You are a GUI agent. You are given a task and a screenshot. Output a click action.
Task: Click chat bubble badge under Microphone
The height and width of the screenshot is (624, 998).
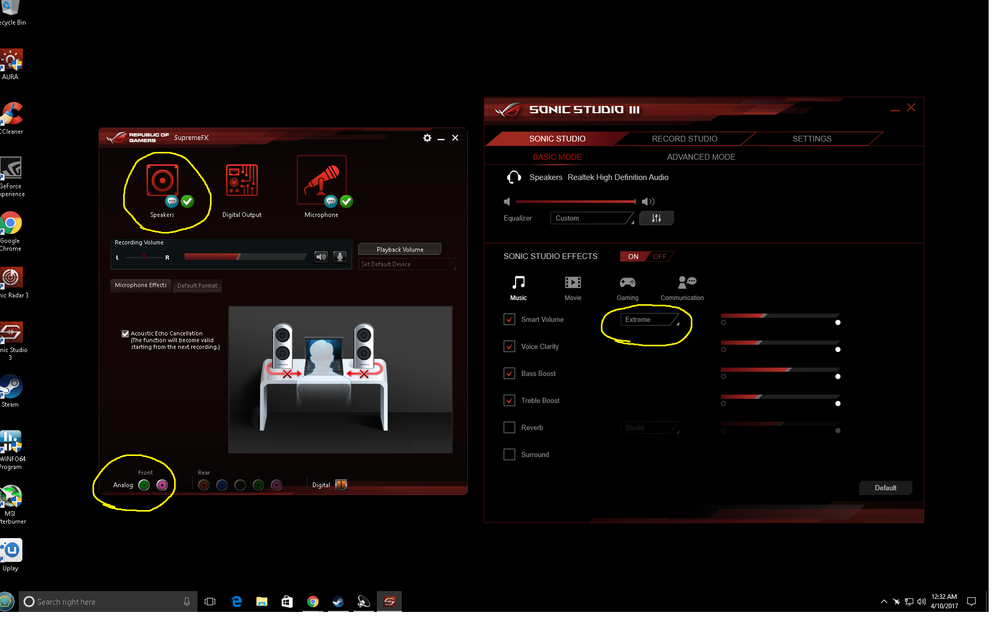330,202
